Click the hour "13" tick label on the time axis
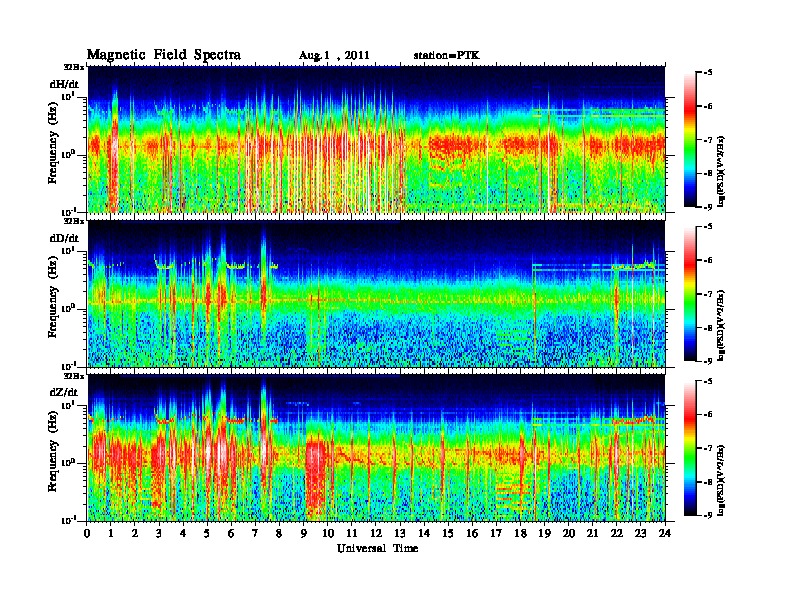The height and width of the screenshot is (612, 792). [x=400, y=533]
